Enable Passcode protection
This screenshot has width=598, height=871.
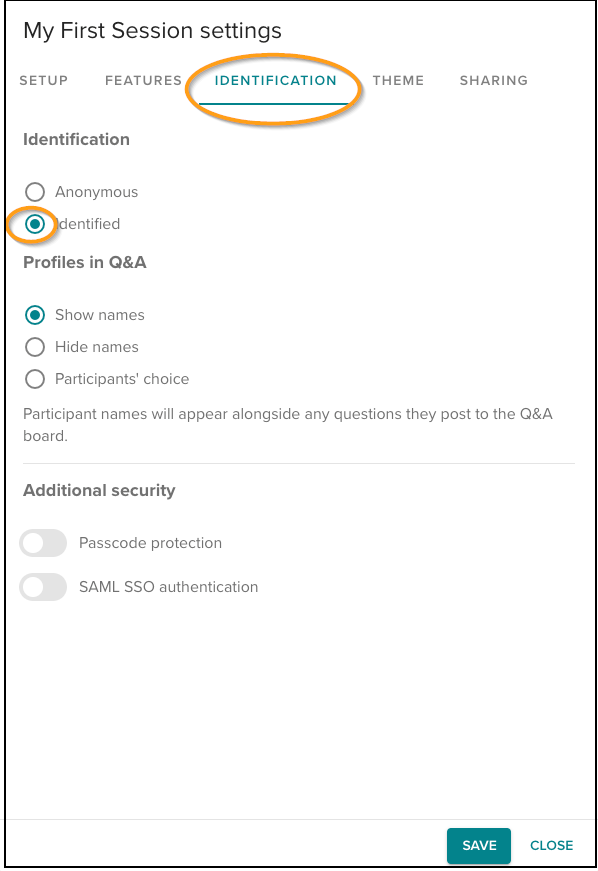tap(43, 542)
